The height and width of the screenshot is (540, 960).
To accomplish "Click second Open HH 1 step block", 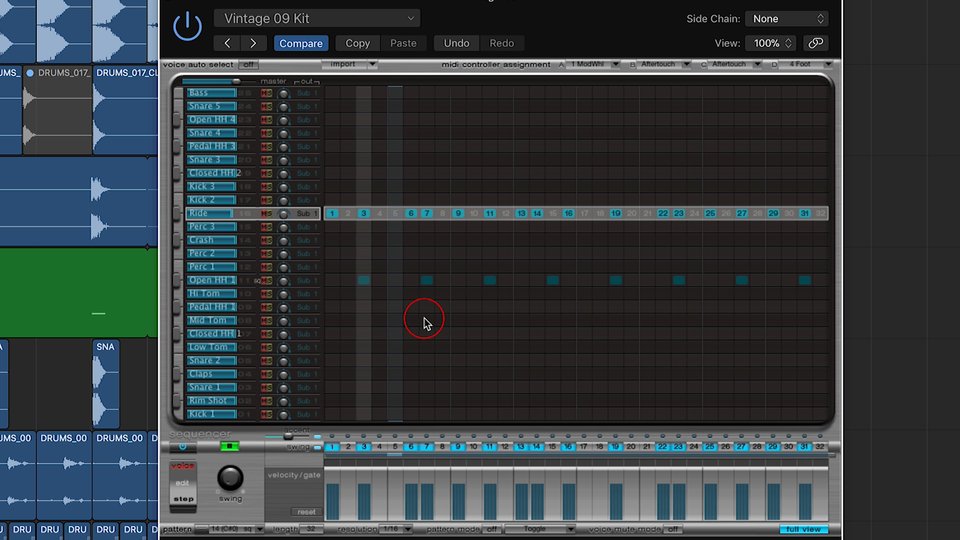I will (427, 280).
